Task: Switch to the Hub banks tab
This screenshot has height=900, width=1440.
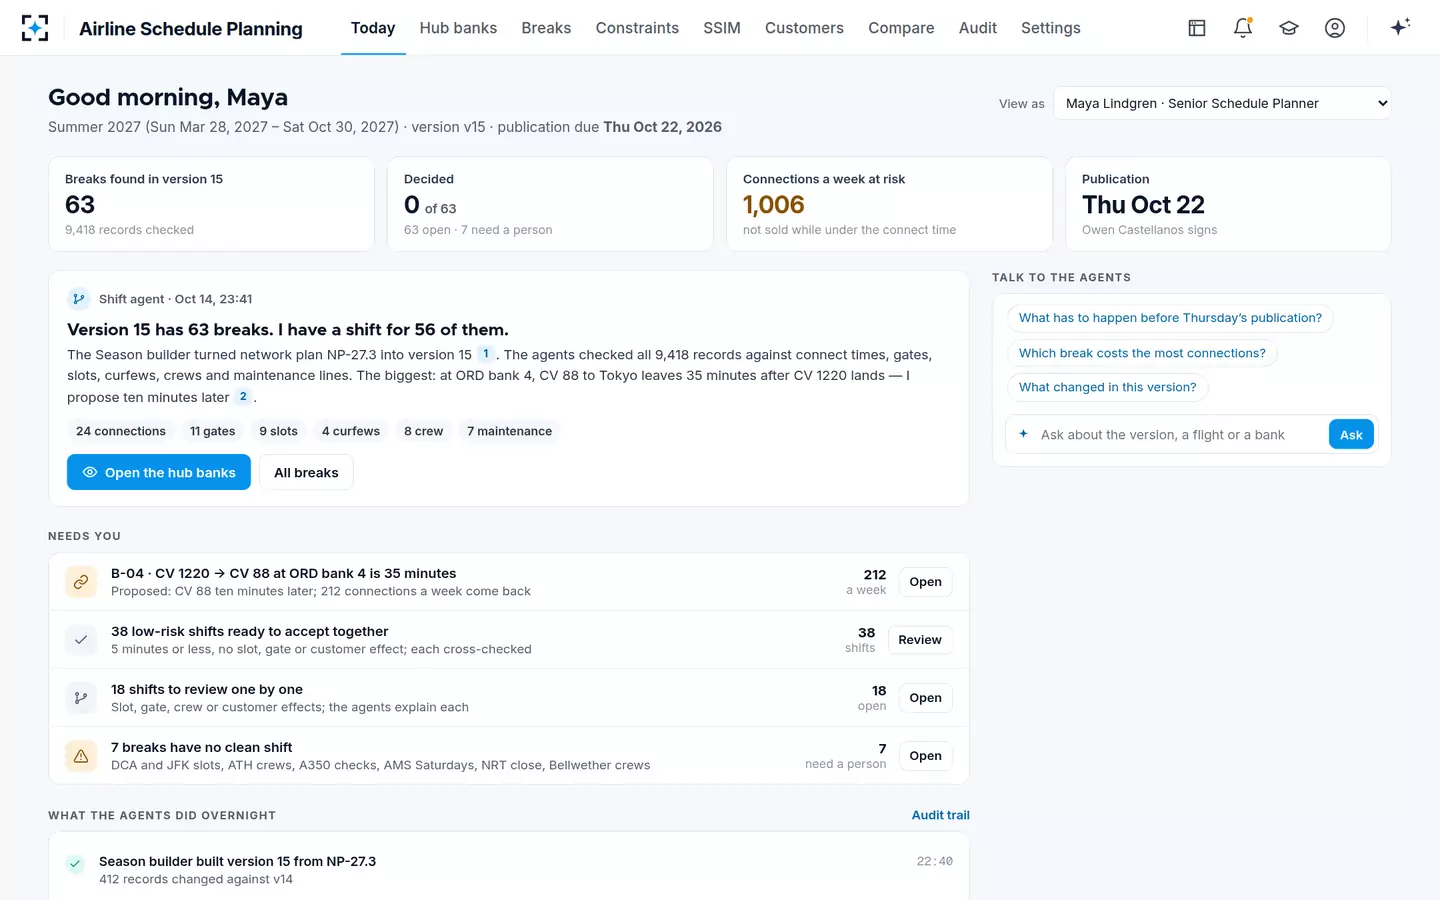Action: tap(458, 28)
